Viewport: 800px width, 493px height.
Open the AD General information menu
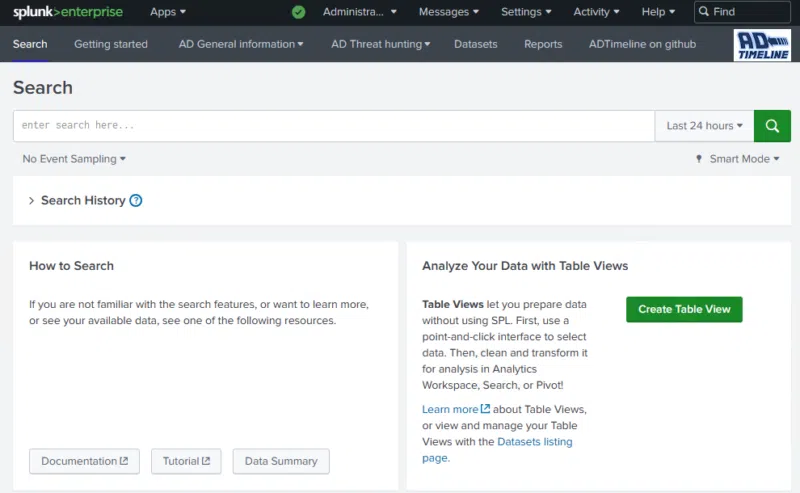(242, 44)
